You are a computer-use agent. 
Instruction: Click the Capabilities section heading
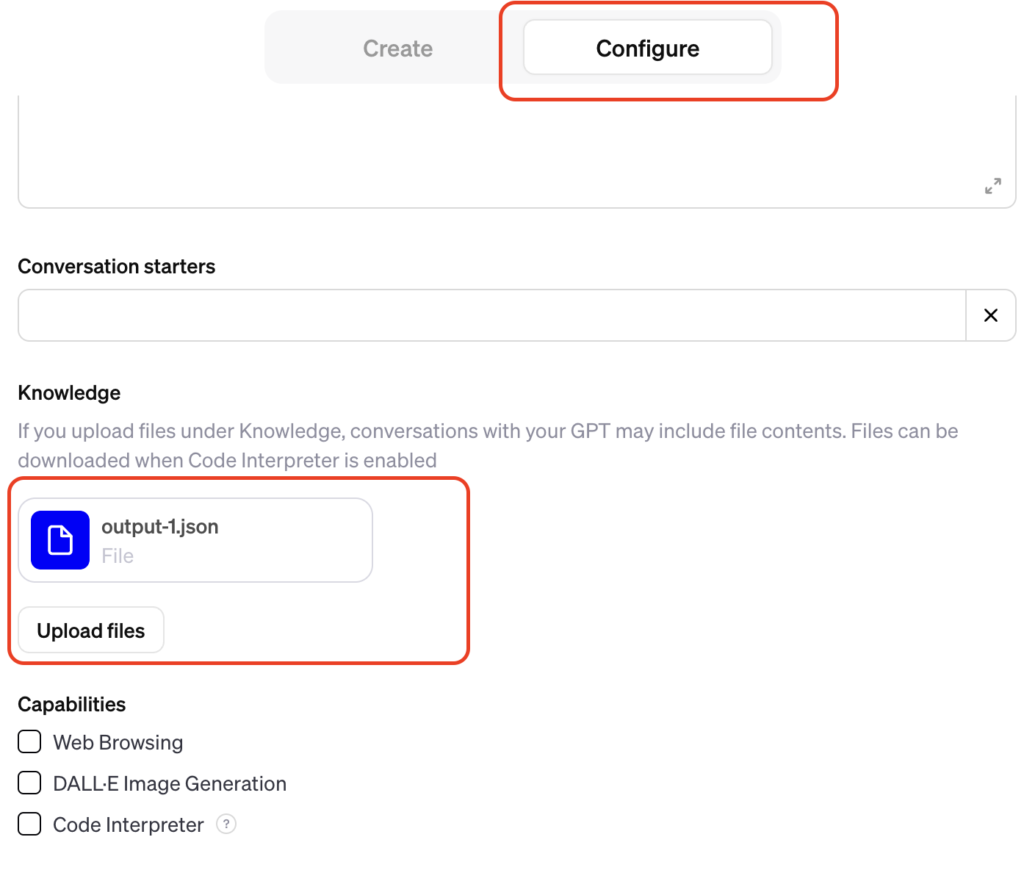coord(72,704)
